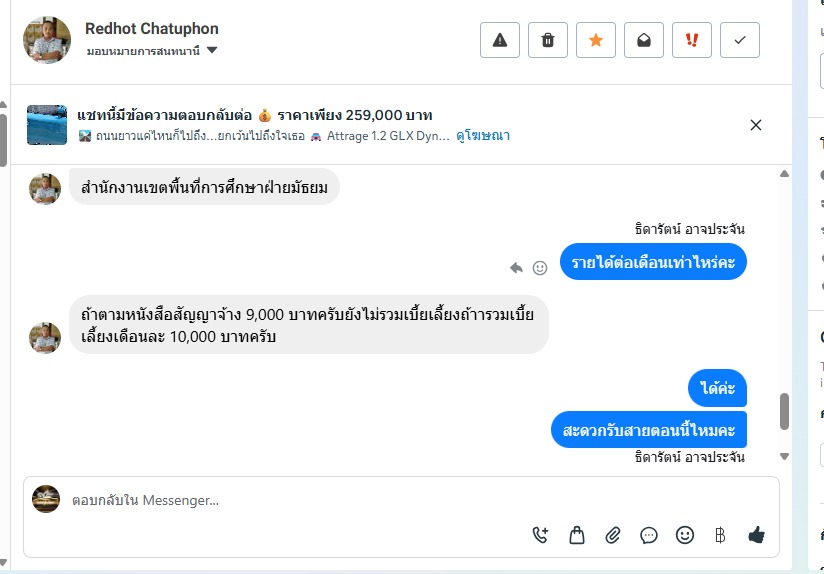Viewport: 824px width, 574px height.
Task: Open Redhot Chatuphon's profile picture in header
Action: pos(47,40)
